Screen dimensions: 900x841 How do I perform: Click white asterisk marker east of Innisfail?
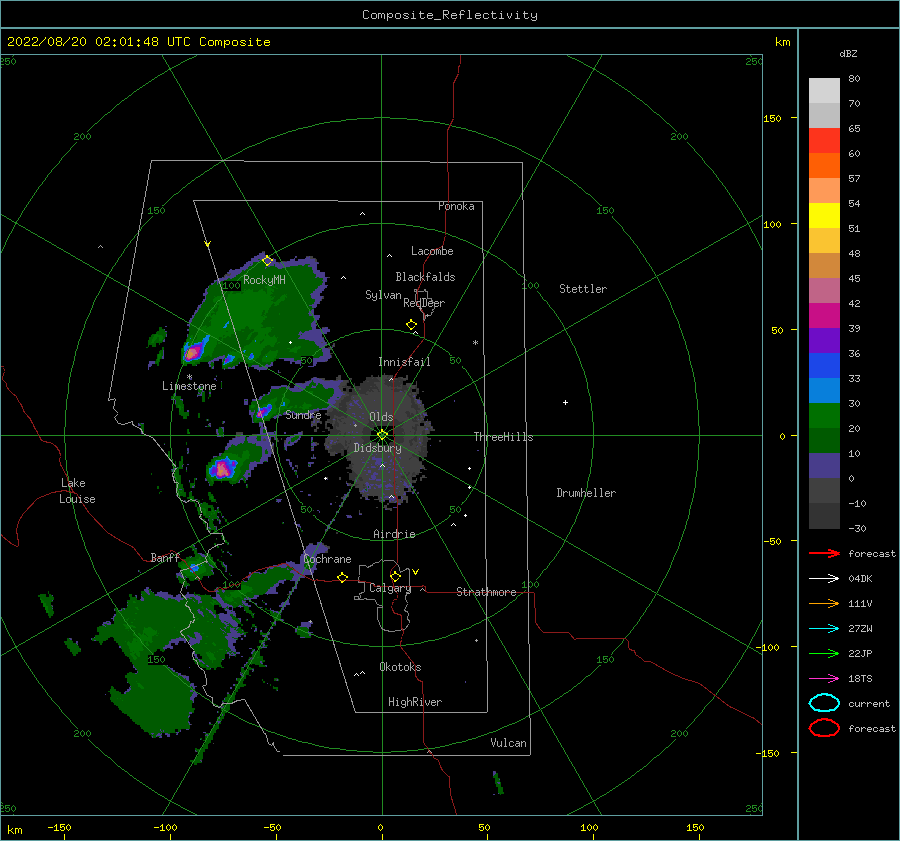click(x=475, y=343)
